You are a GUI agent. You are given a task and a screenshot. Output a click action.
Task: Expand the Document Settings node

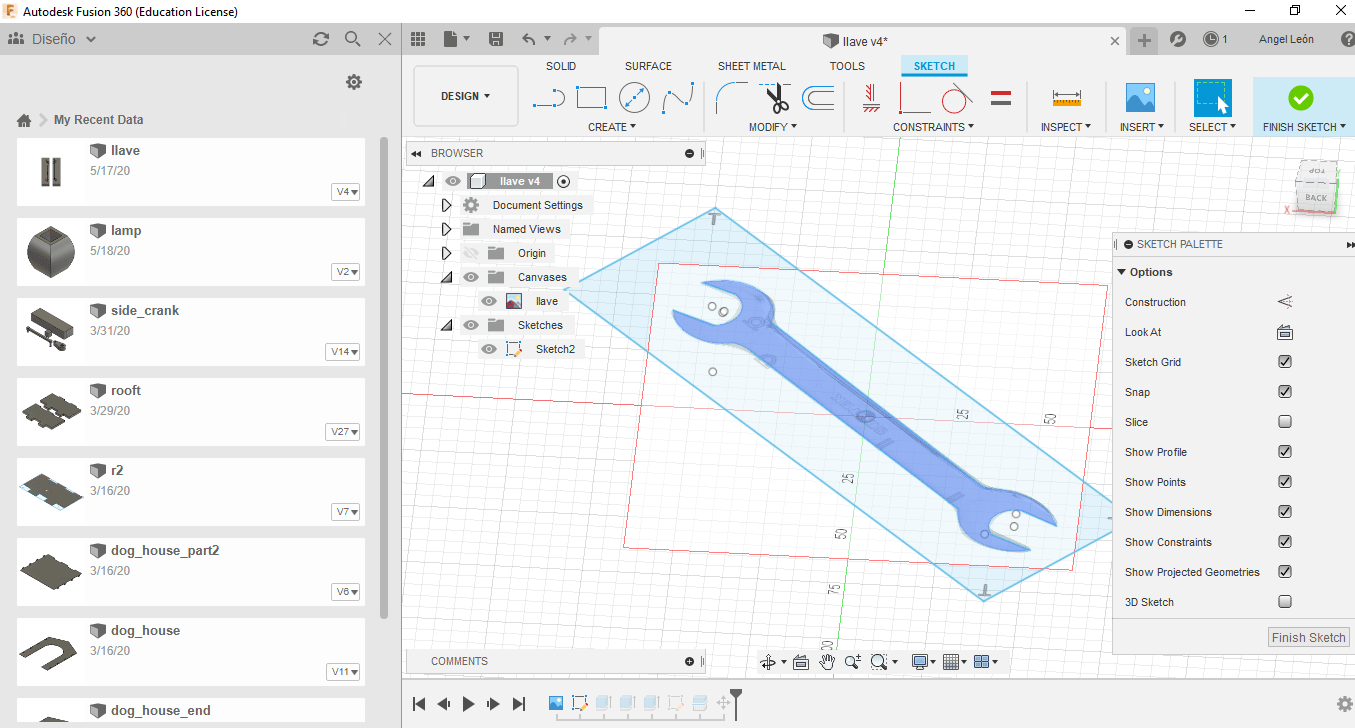pyautogui.click(x=447, y=205)
